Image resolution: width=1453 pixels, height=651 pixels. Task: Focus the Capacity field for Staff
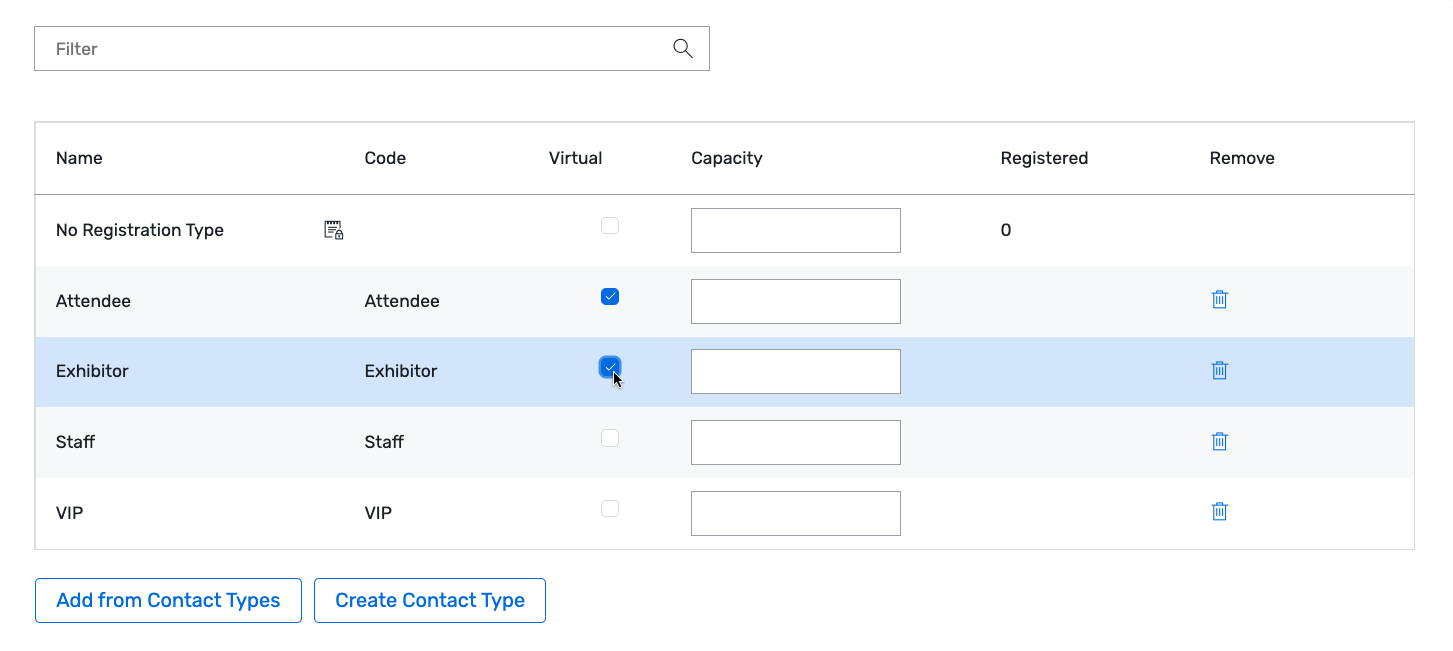pos(796,442)
